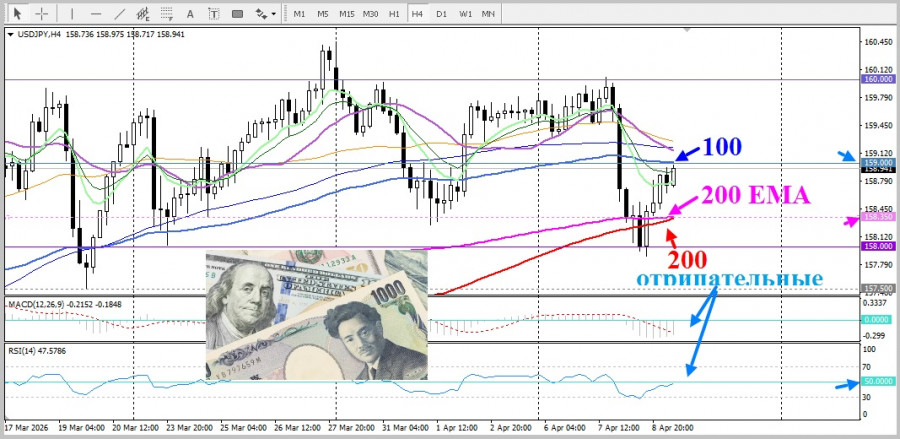Click the 31 Mar 04:00 time label
Viewport: 900px width, 439px height.
[x=405, y=428]
